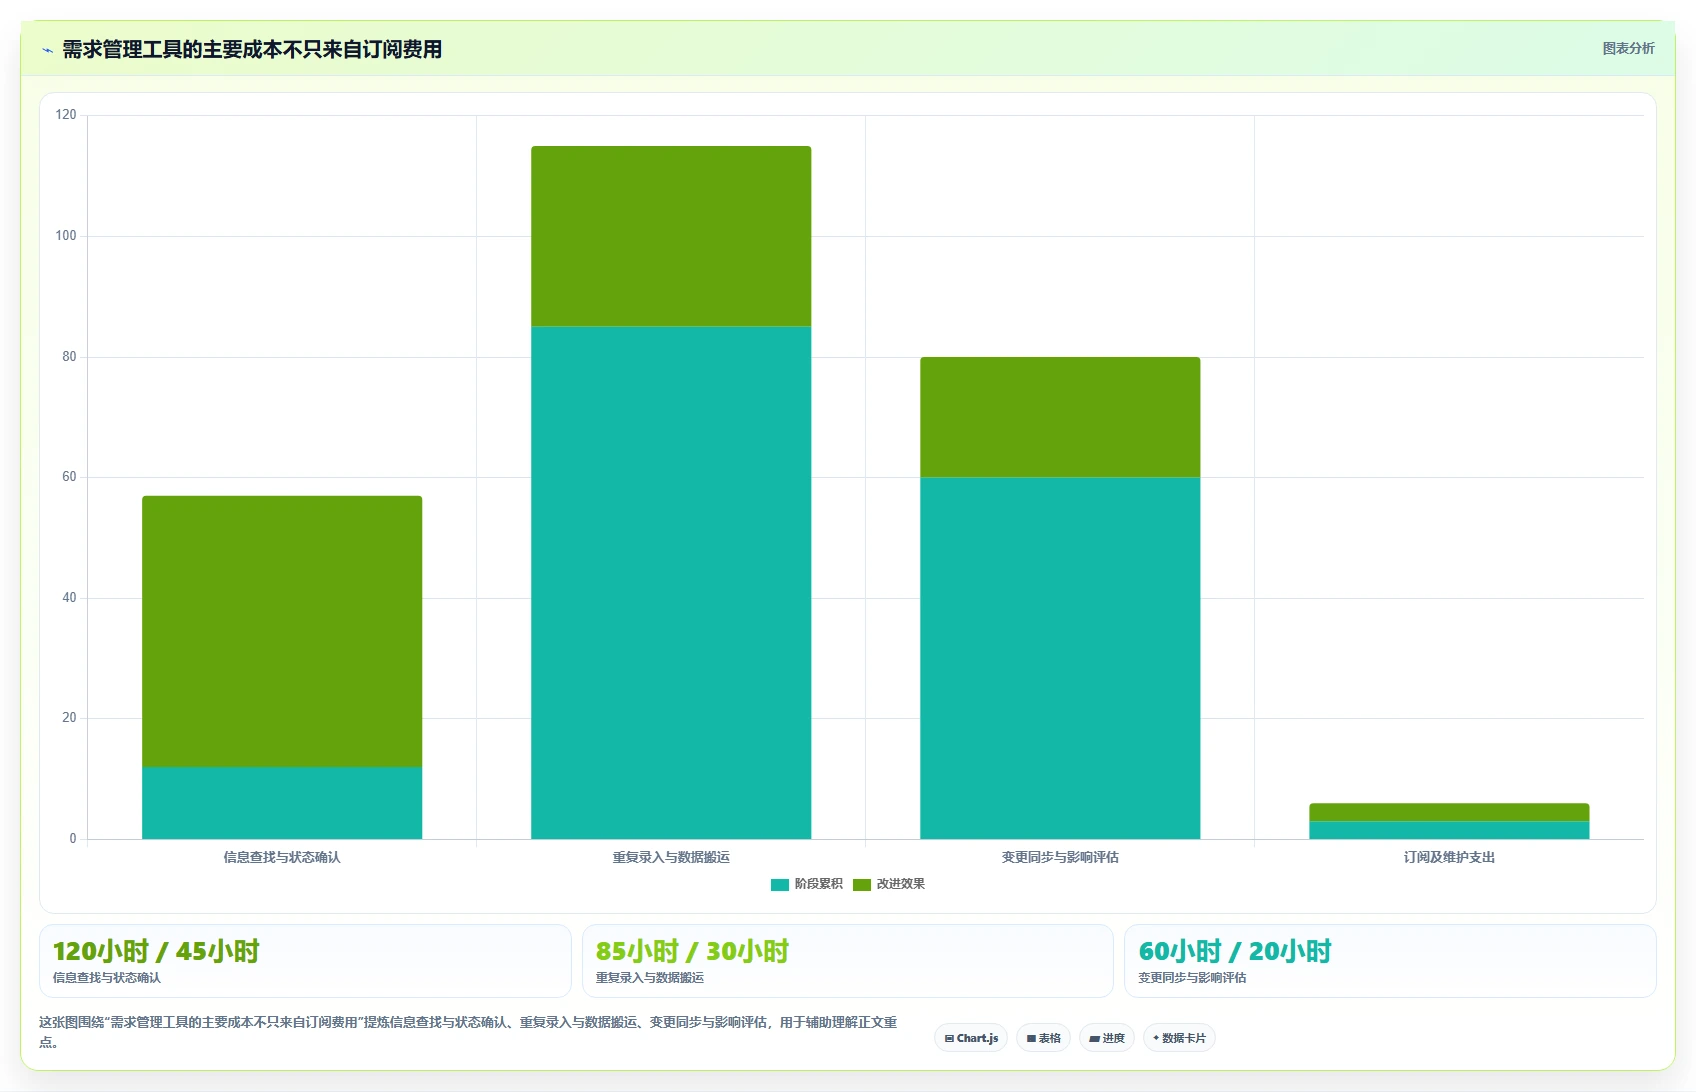Viewport: 1696px width, 1092px height.
Task: Click the 阶段累积 legend label
Action: click(x=818, y=884)
